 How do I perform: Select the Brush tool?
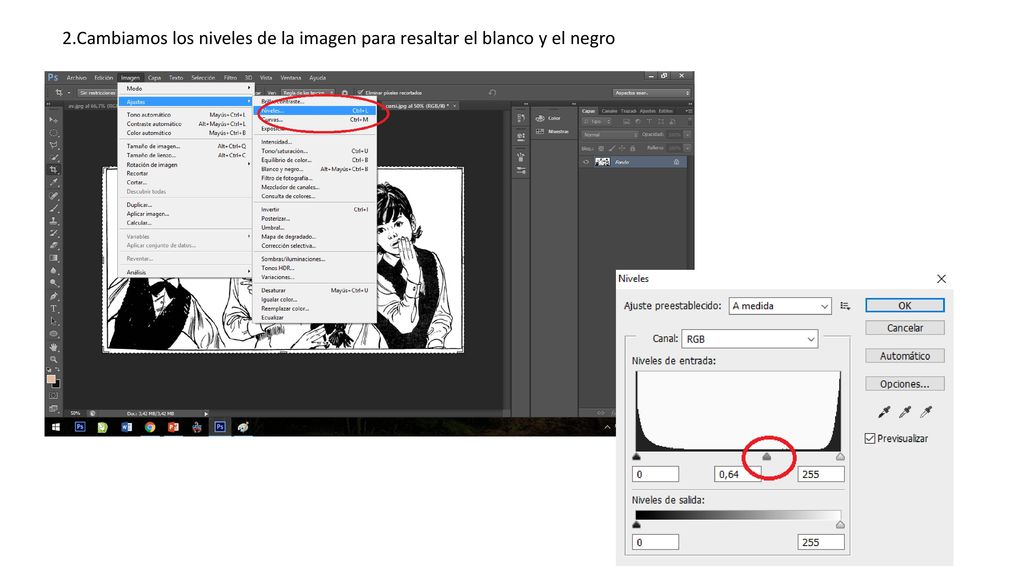[54, 208]
